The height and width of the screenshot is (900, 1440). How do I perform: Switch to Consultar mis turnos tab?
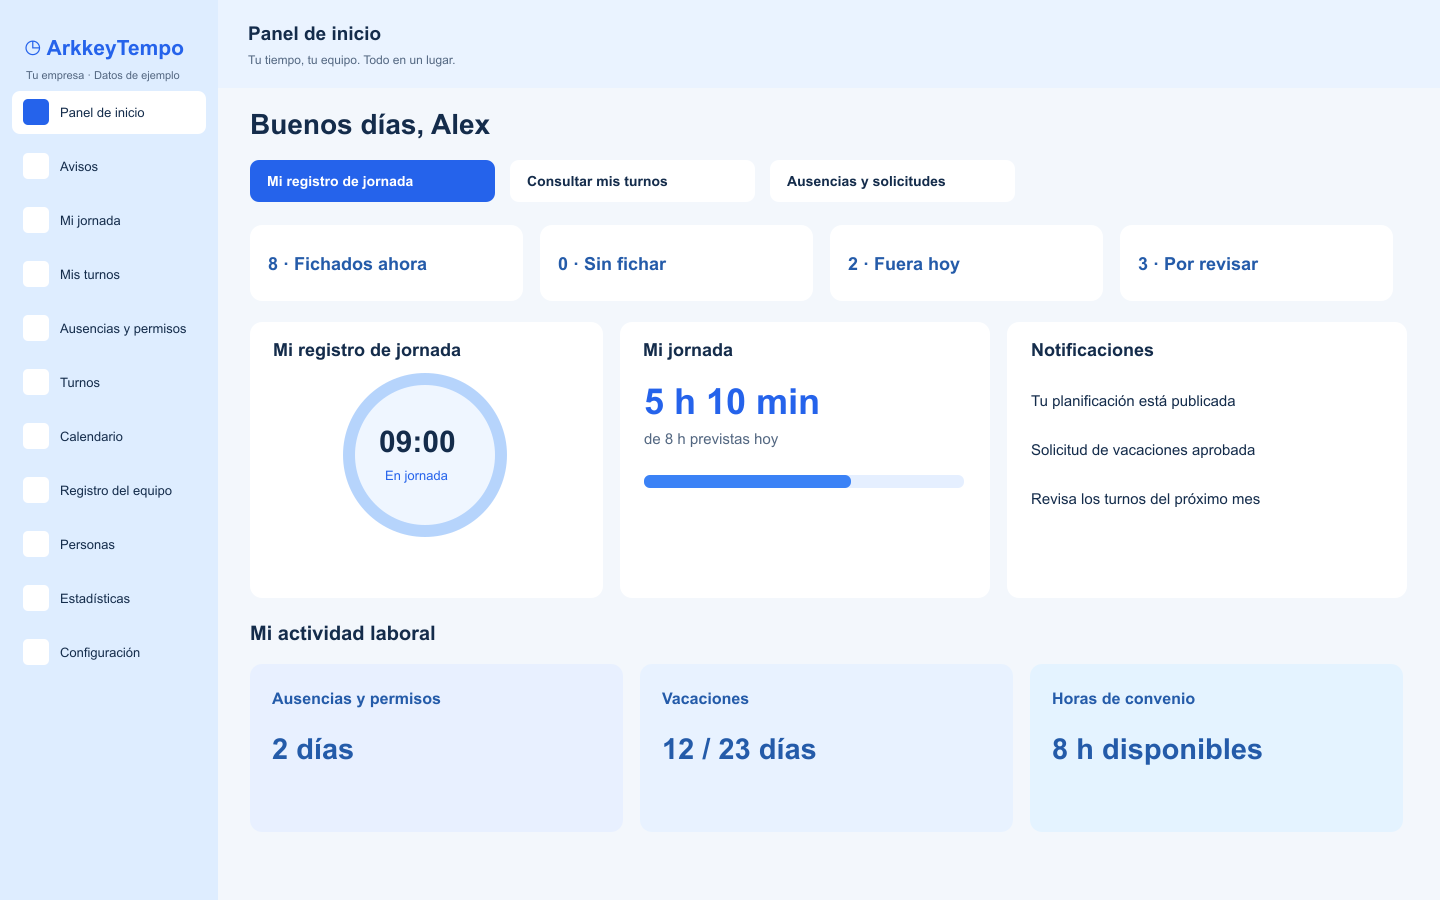tap(632, 181)
